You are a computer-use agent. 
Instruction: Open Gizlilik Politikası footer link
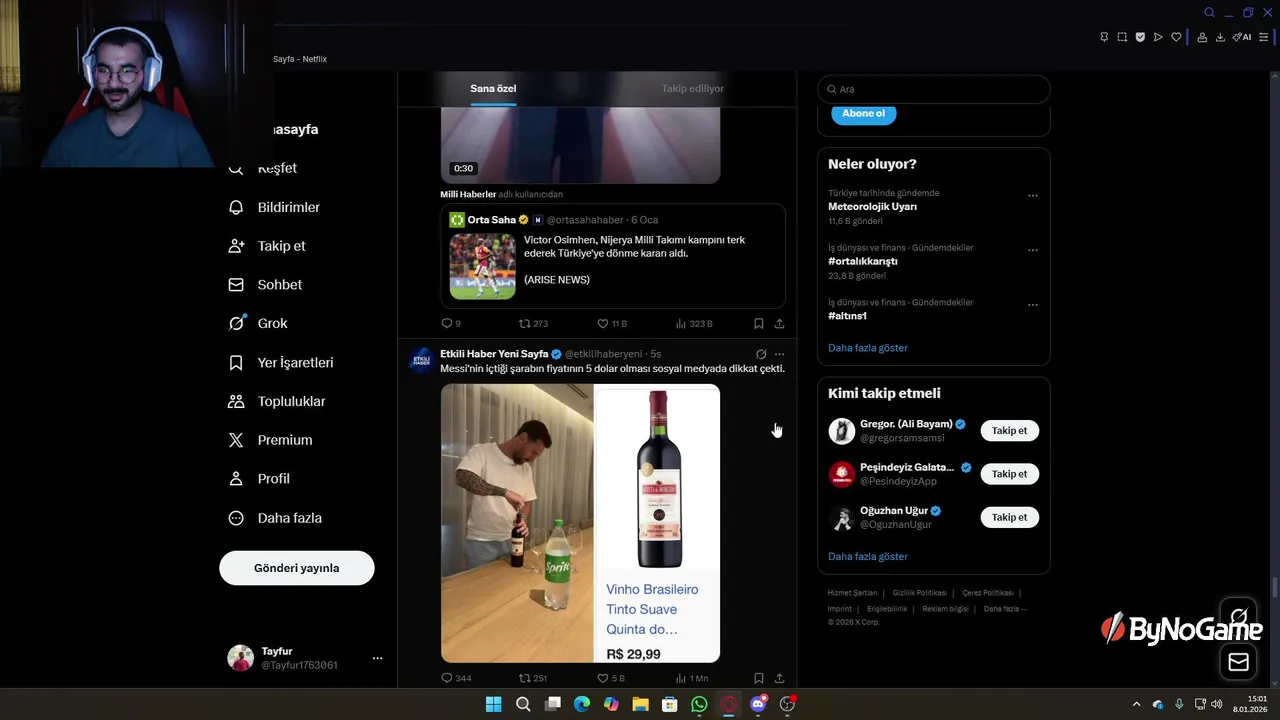pos(919,593)
